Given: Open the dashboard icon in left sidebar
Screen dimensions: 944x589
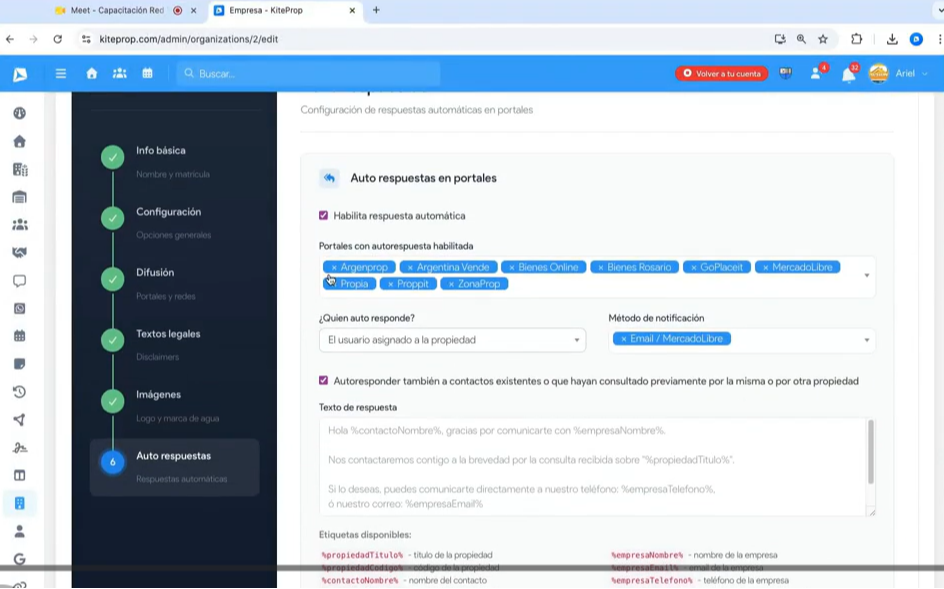Looking at the screenshot, I should 19,113.
